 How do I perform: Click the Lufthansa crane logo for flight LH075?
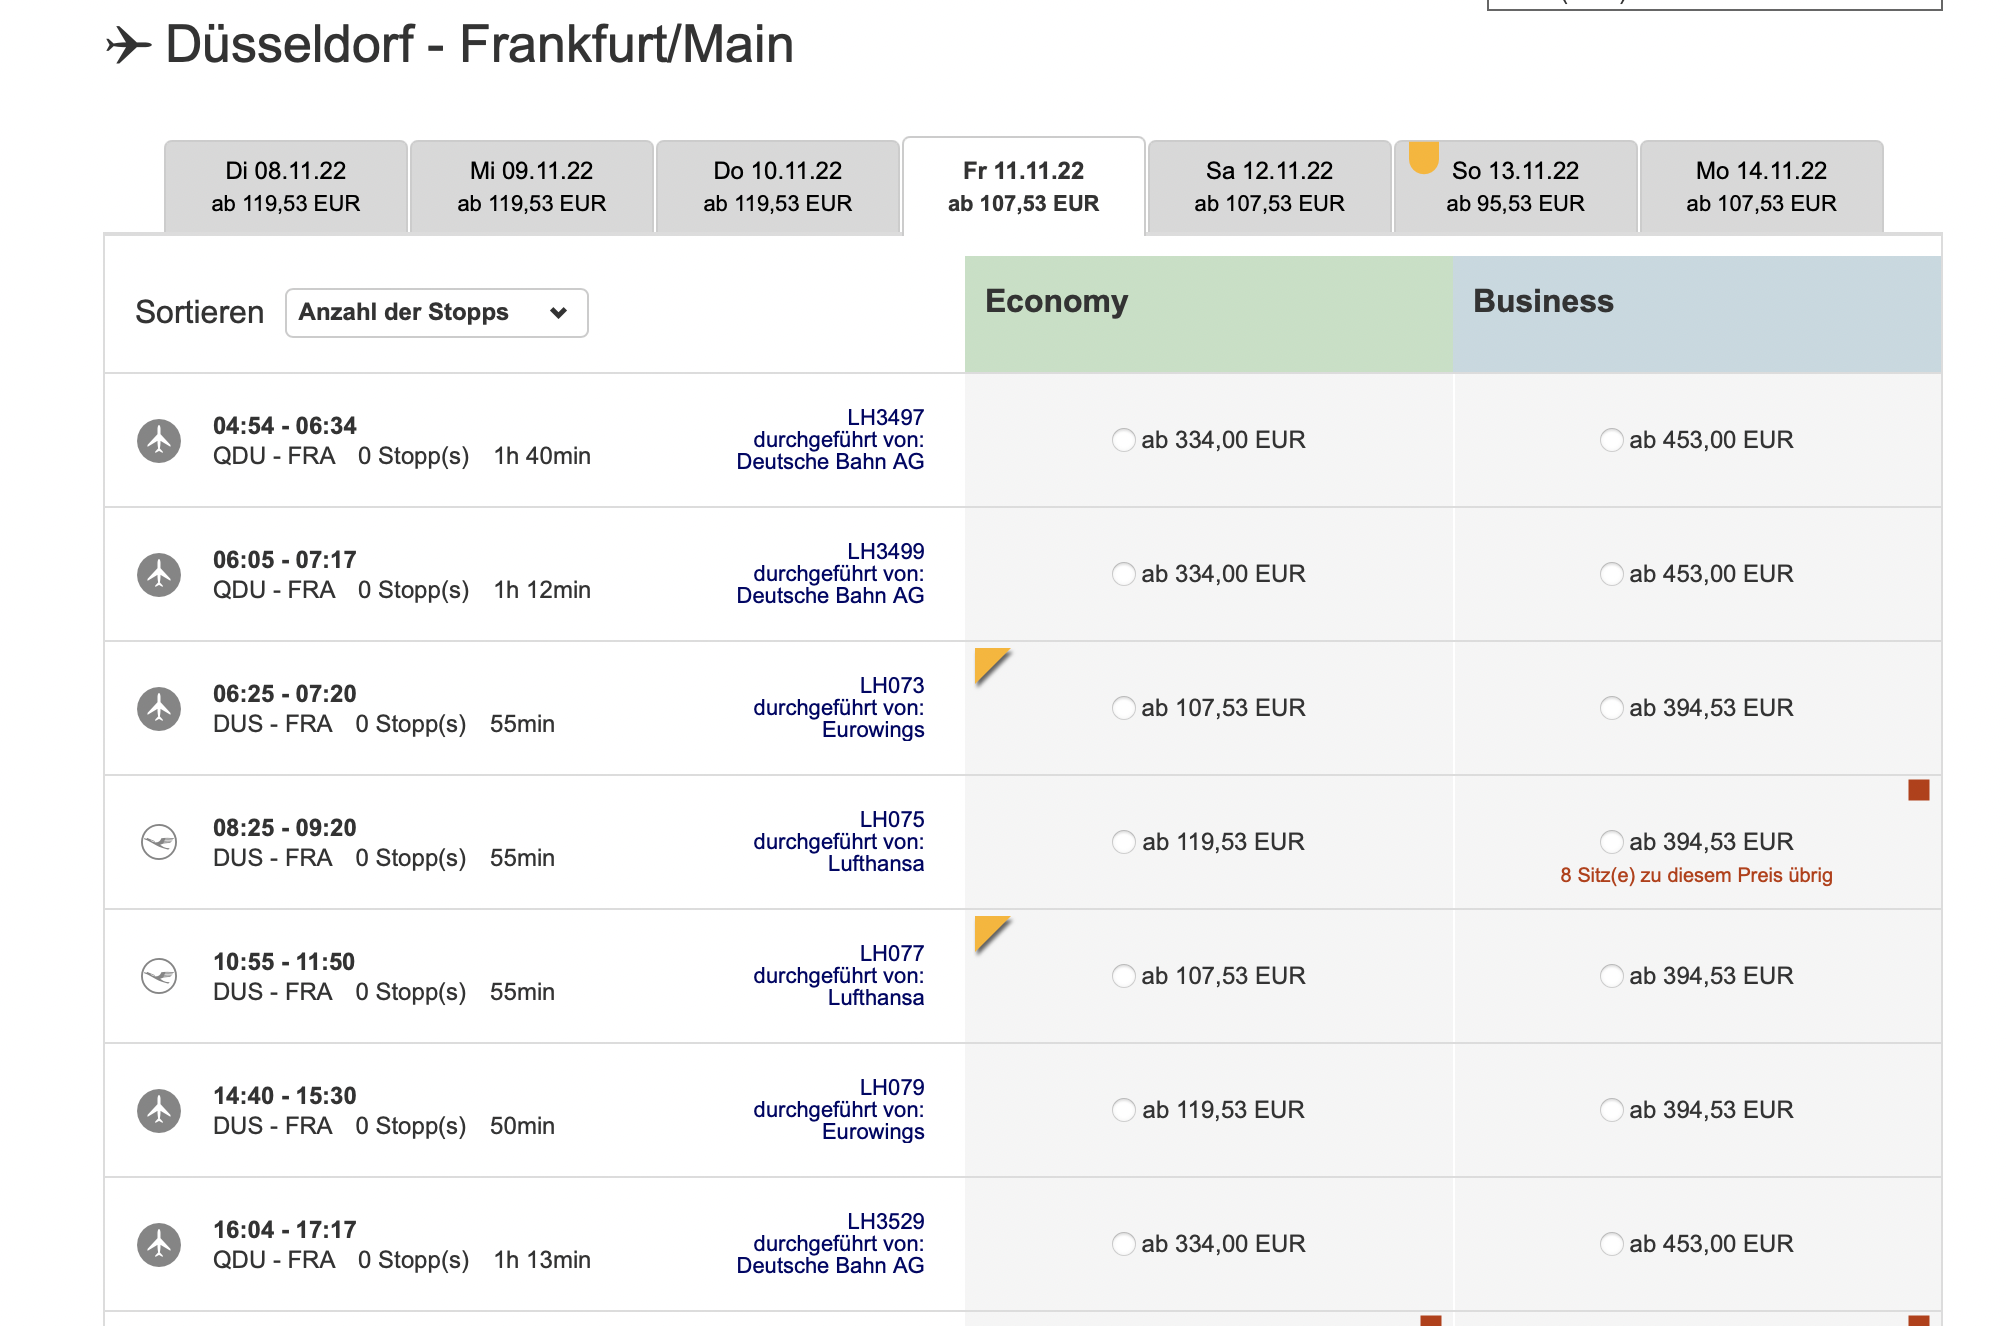tap(159, 842)
